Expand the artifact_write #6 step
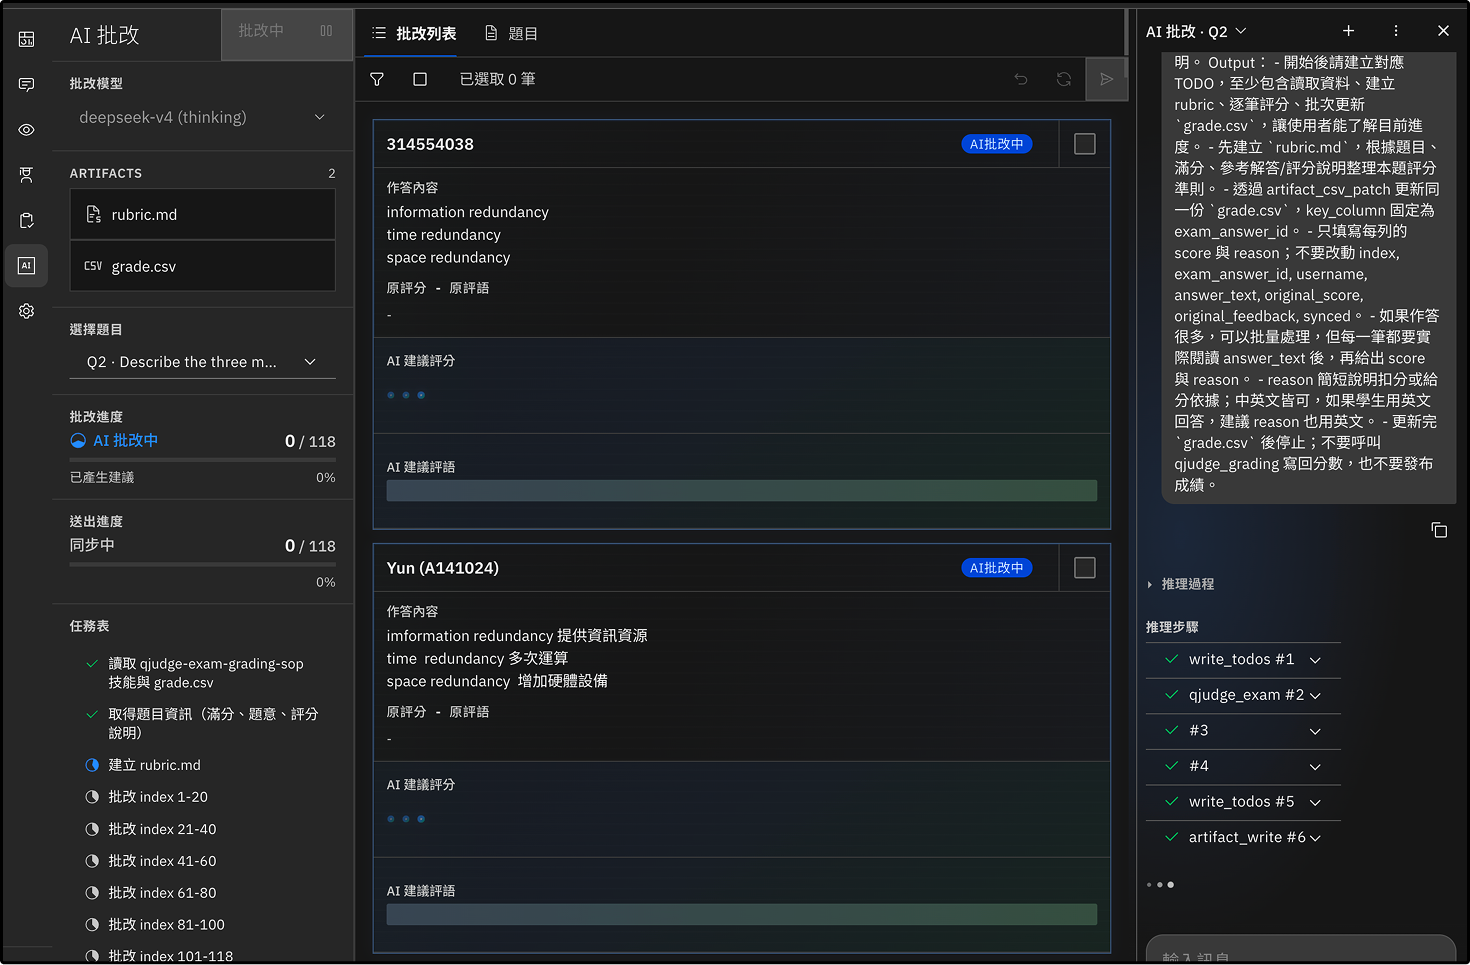 pyautogui.click(x=1243, y=837)
